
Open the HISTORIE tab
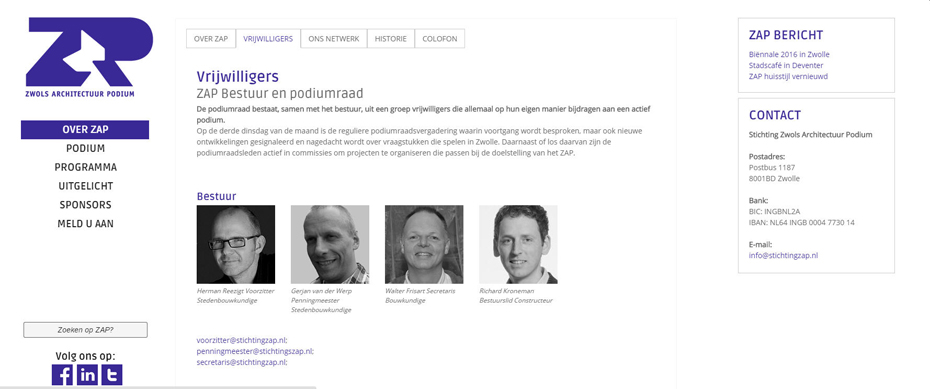[x=391, y=39]
